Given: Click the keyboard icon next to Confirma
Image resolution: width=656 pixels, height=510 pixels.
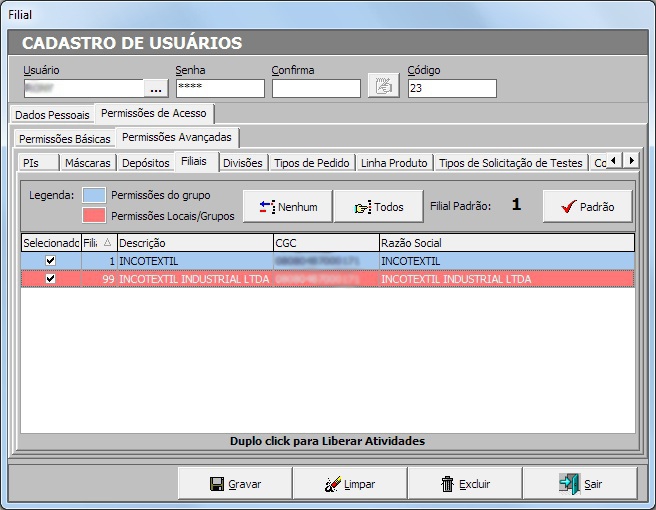Looking at the screenshot, I should click(x=380, y=87).
